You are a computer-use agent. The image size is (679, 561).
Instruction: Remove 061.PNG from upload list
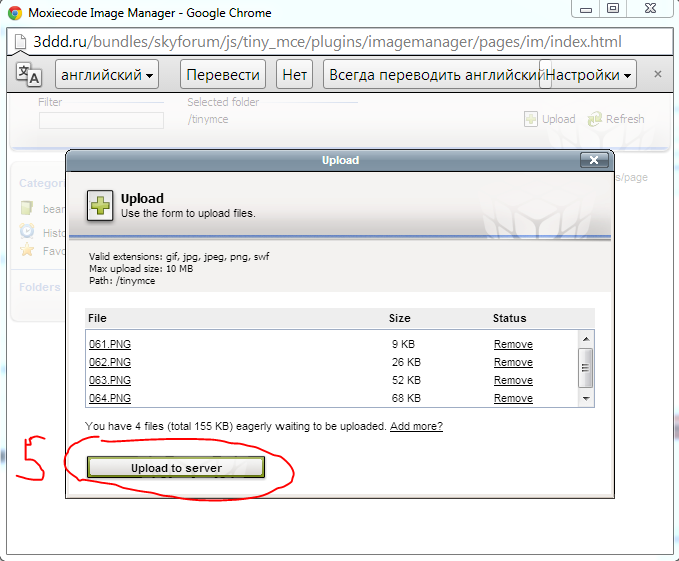(513, 344)
